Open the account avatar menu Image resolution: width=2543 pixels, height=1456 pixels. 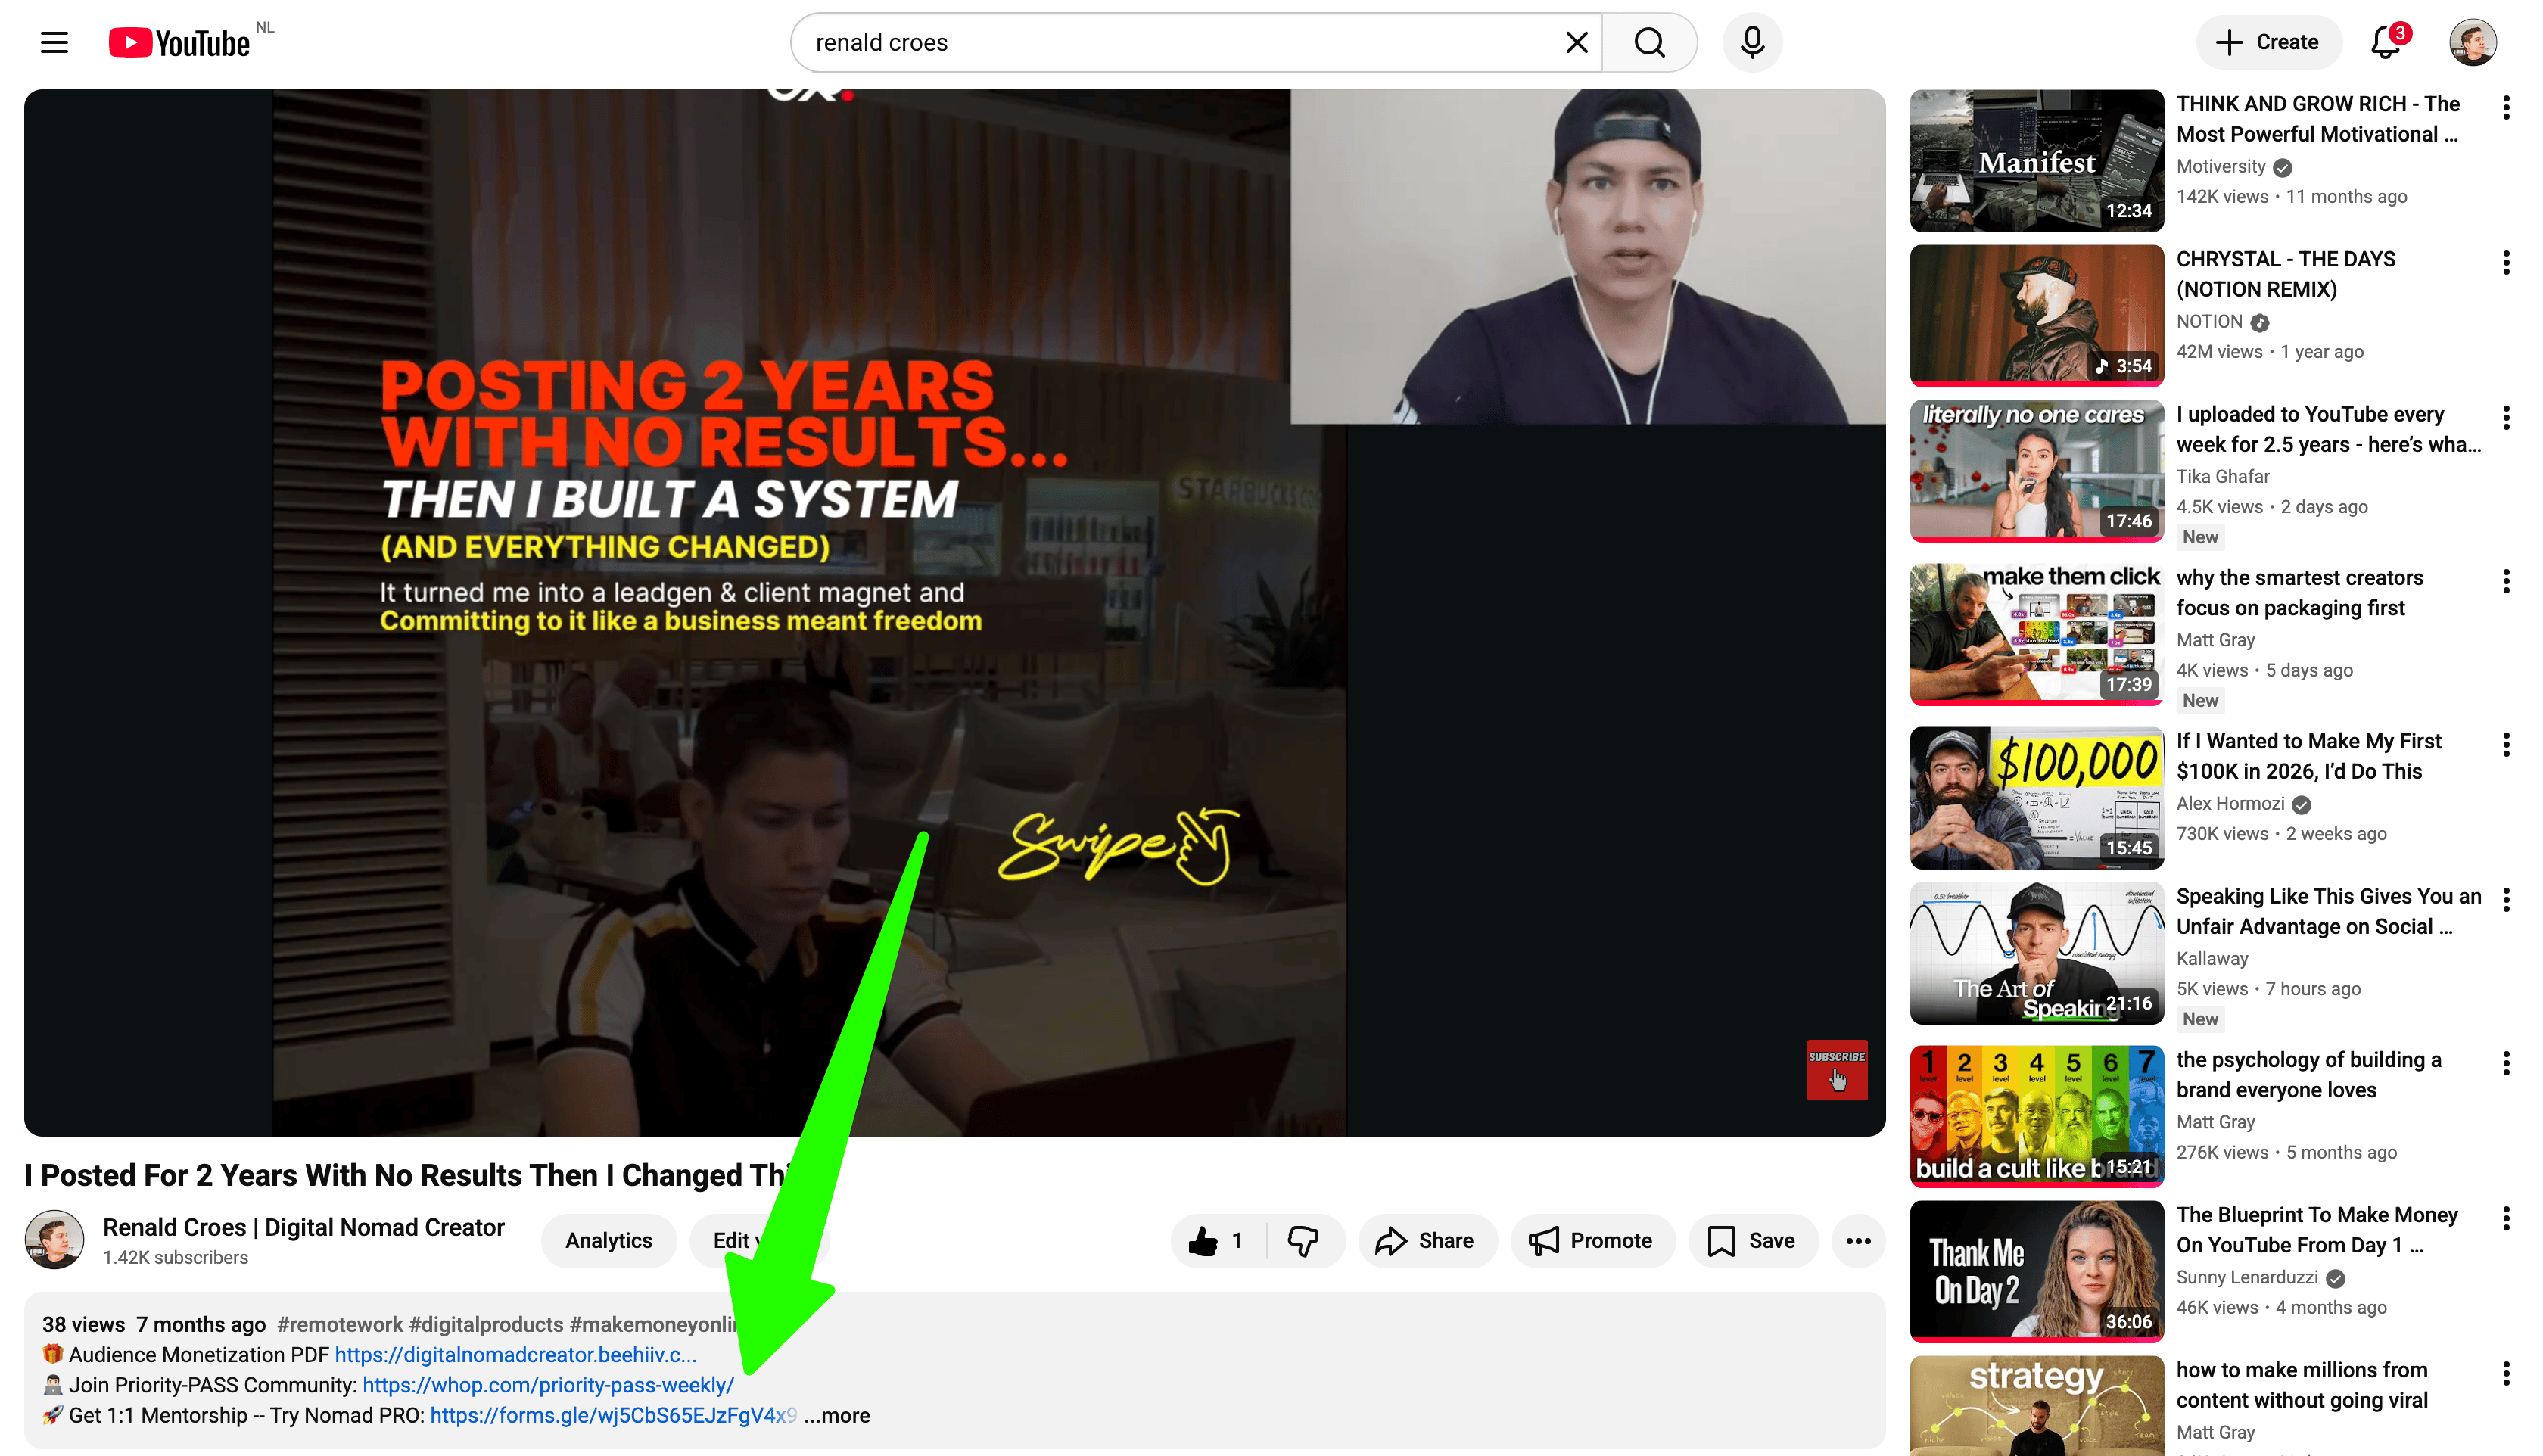[2473, 42]
